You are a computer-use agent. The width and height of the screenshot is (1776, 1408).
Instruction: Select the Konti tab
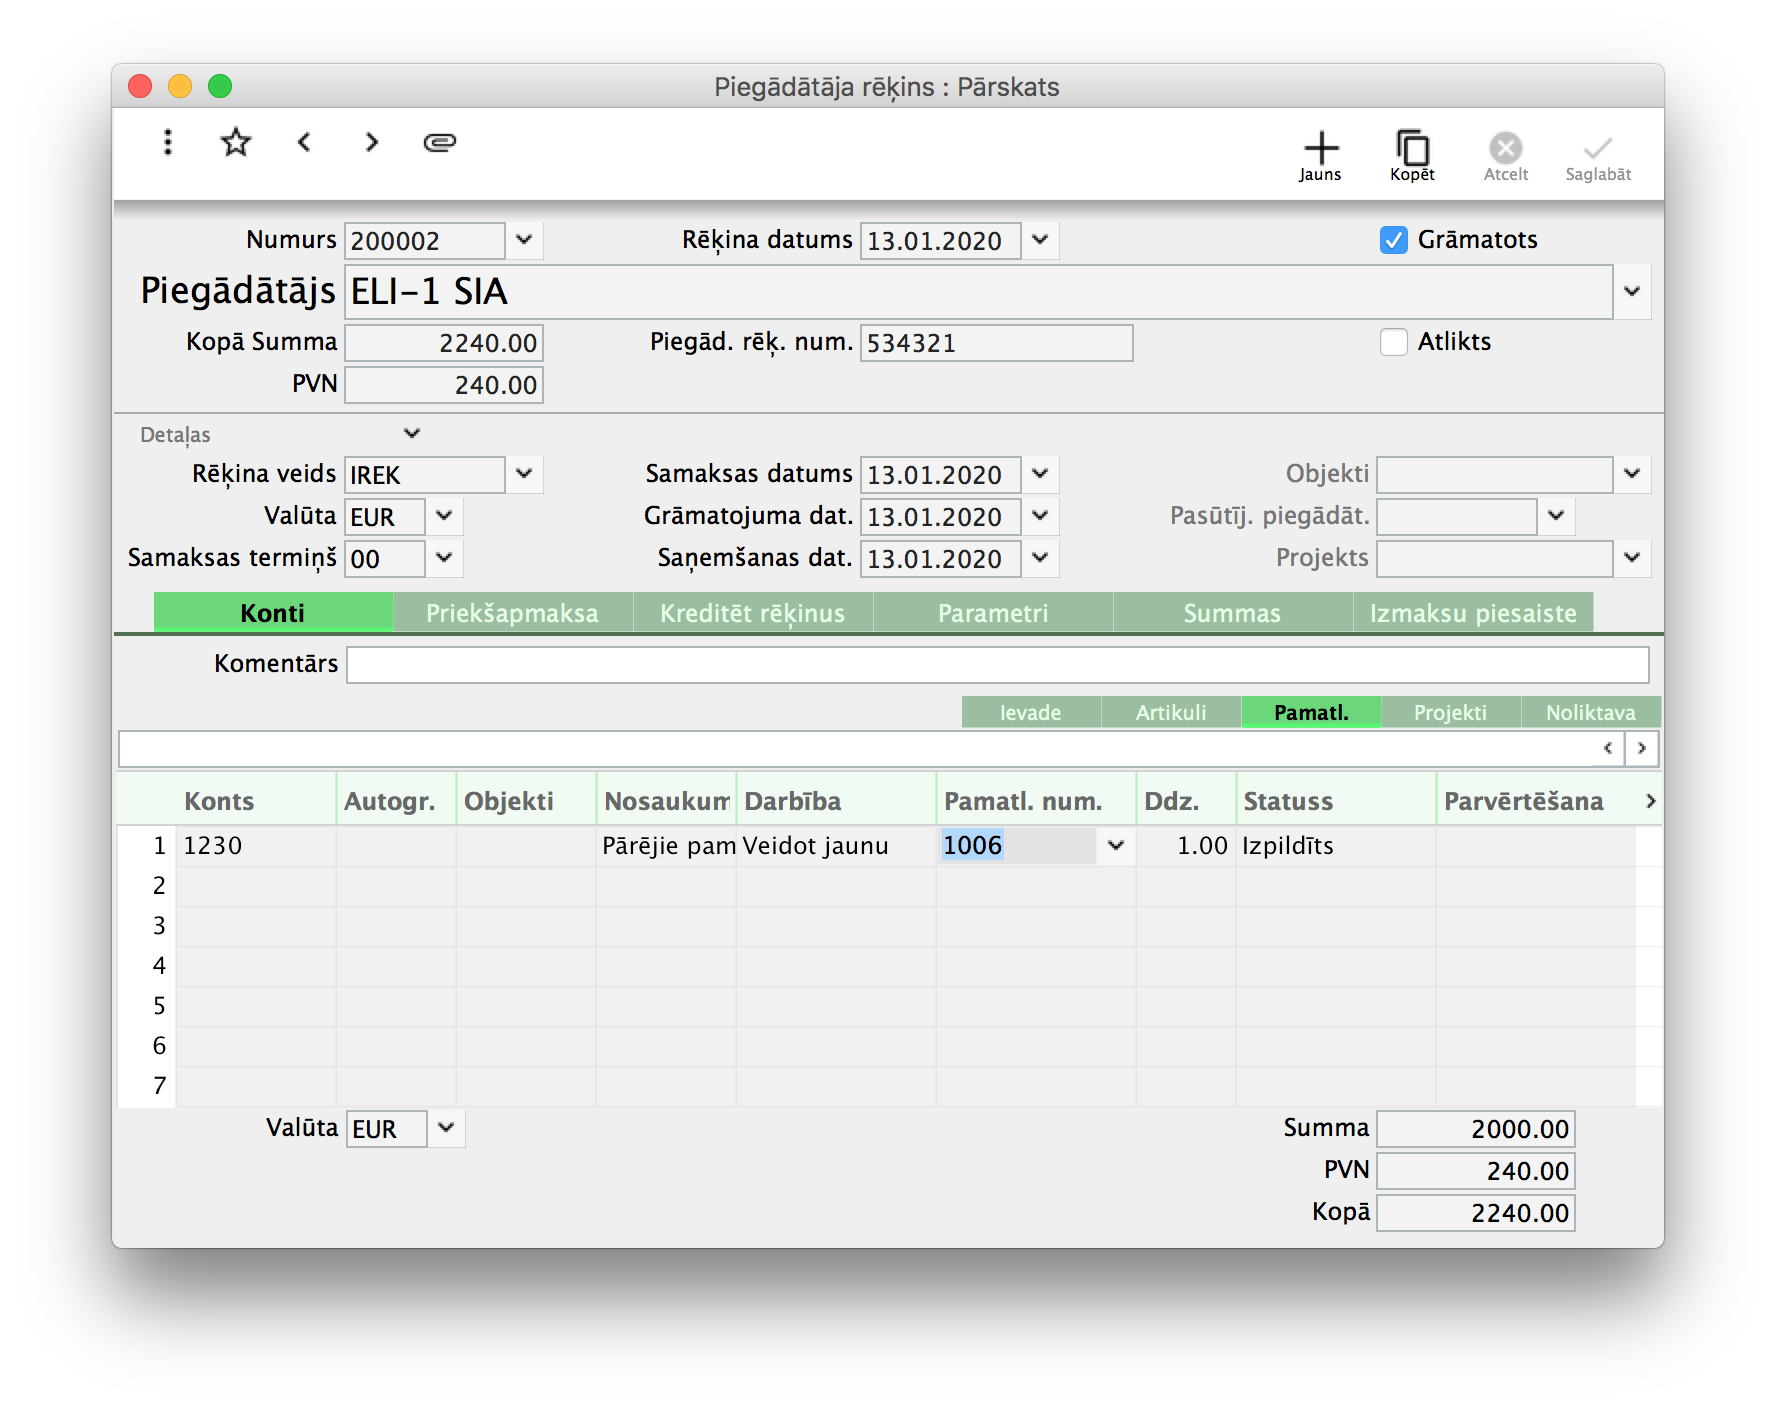273,613
